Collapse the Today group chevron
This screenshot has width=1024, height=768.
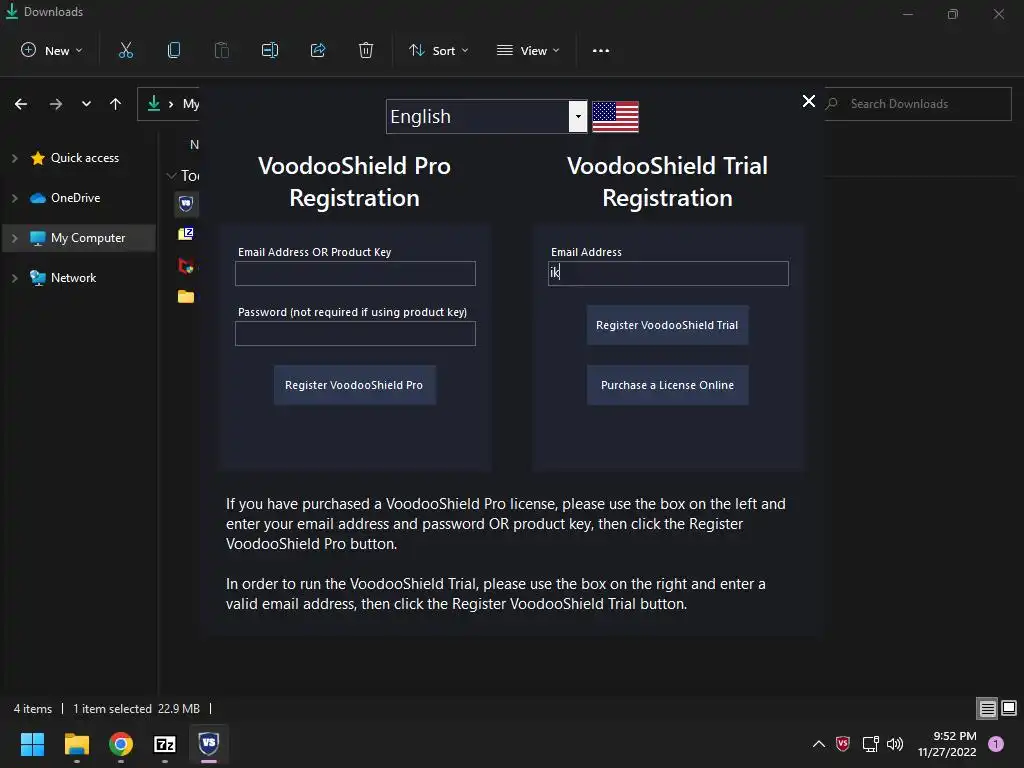pos(172,175)
